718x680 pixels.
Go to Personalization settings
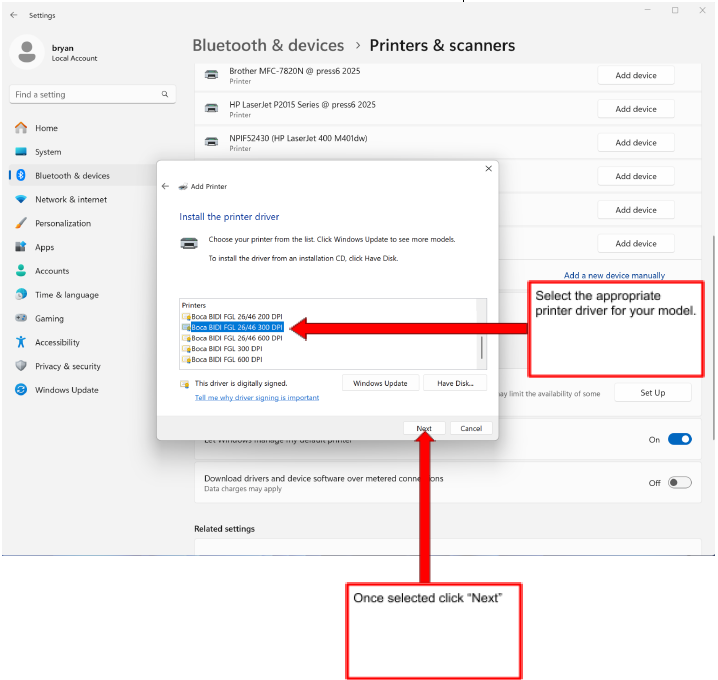coord(63,223)
